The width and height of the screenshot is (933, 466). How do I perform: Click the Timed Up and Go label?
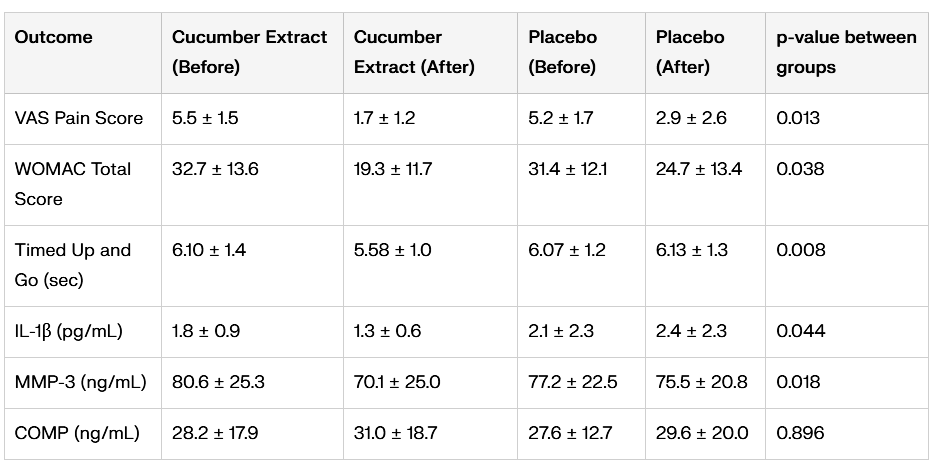(73, 265)
